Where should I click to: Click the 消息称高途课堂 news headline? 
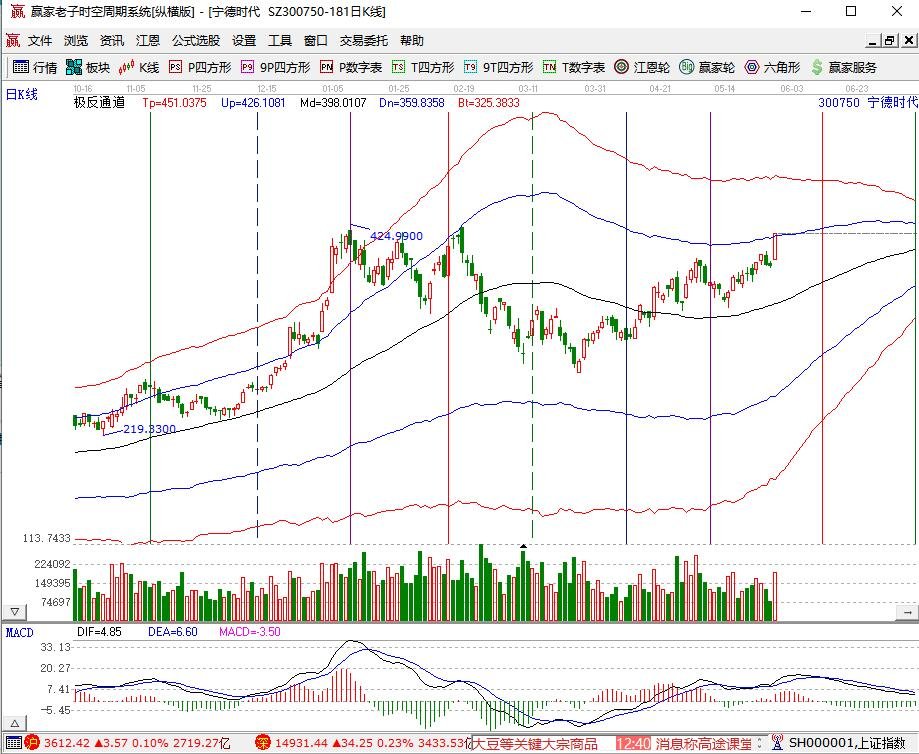coord(703,743)
